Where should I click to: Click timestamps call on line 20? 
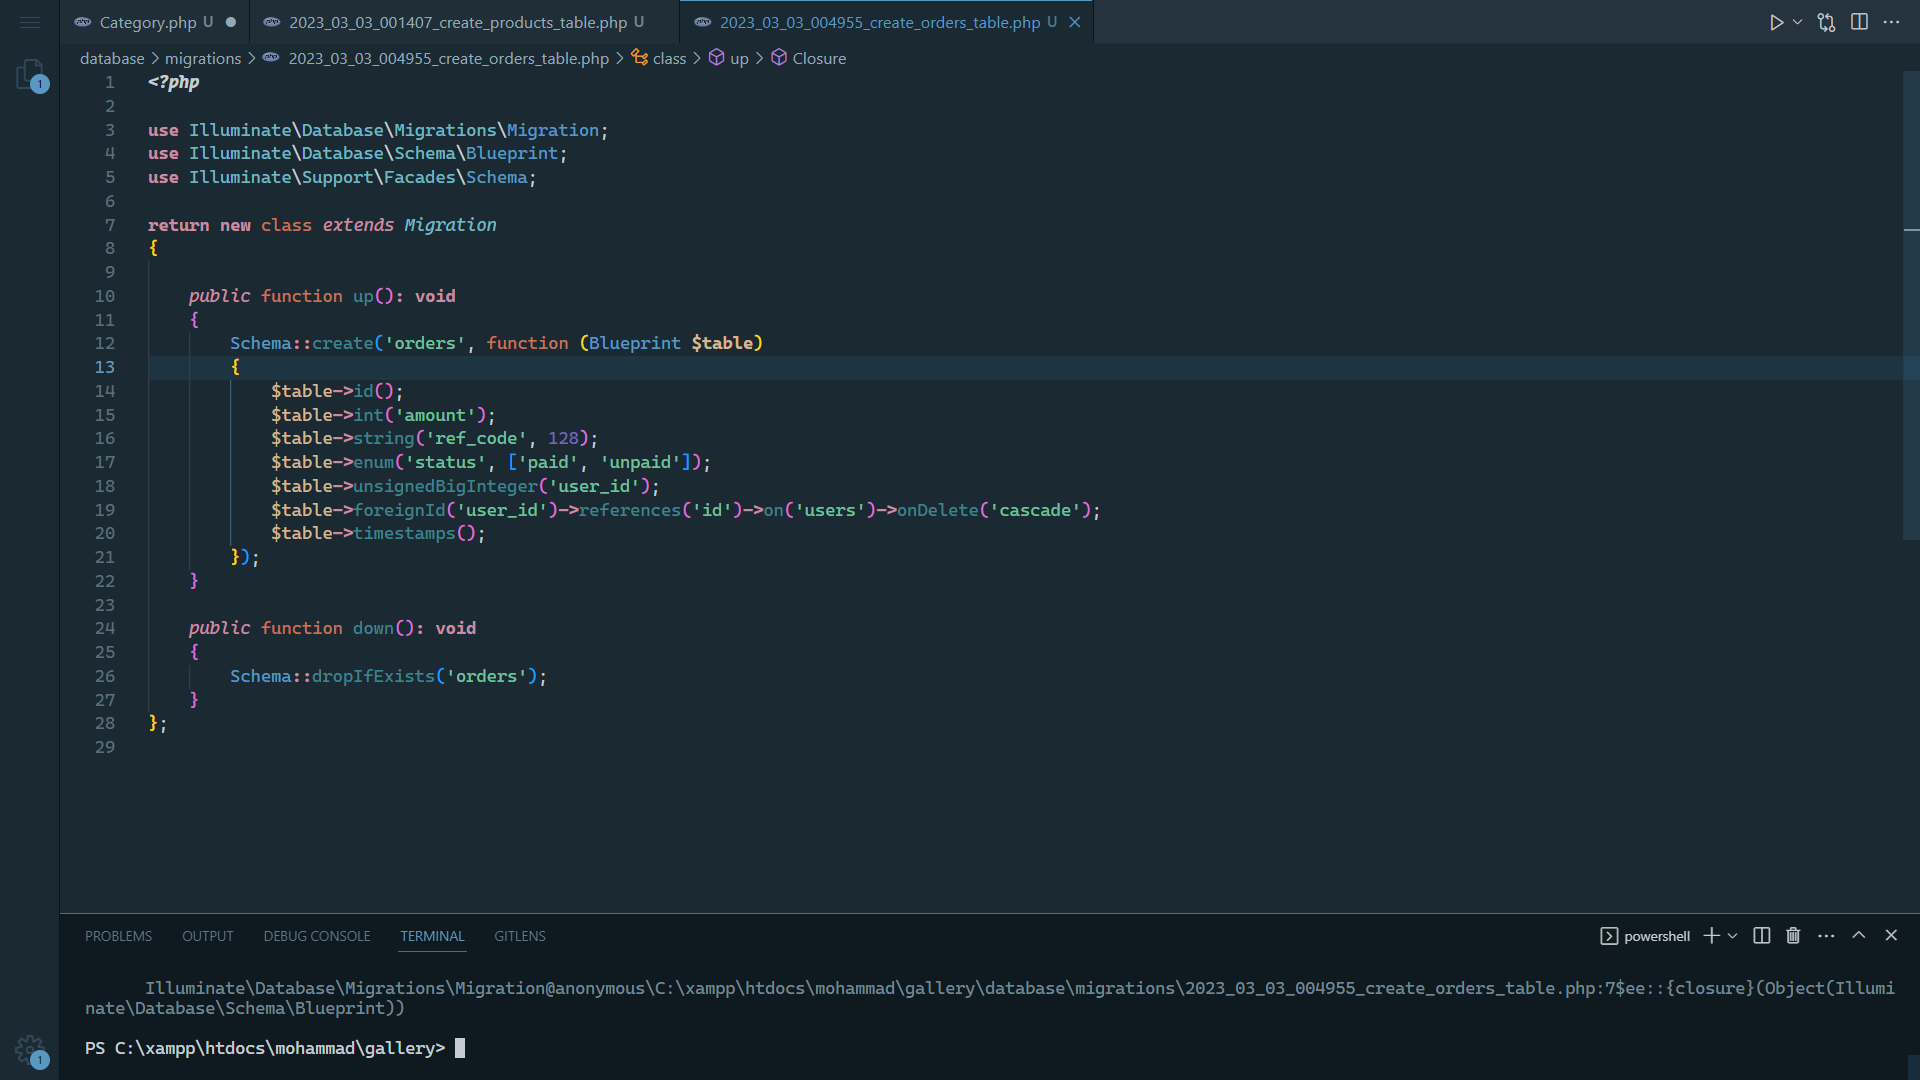tap(404, 533)
